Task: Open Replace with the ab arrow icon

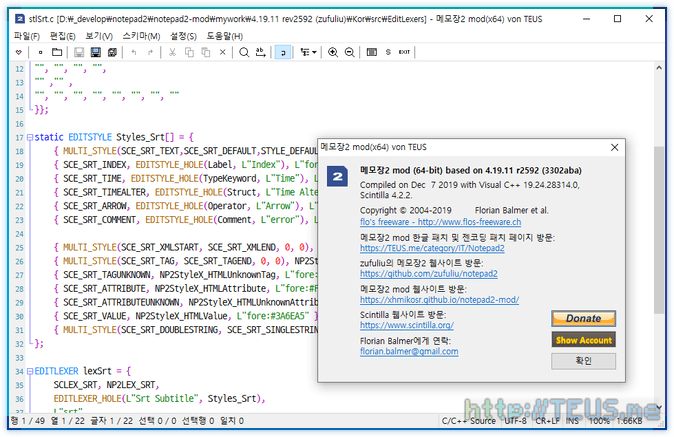Action: pos(260,52)
